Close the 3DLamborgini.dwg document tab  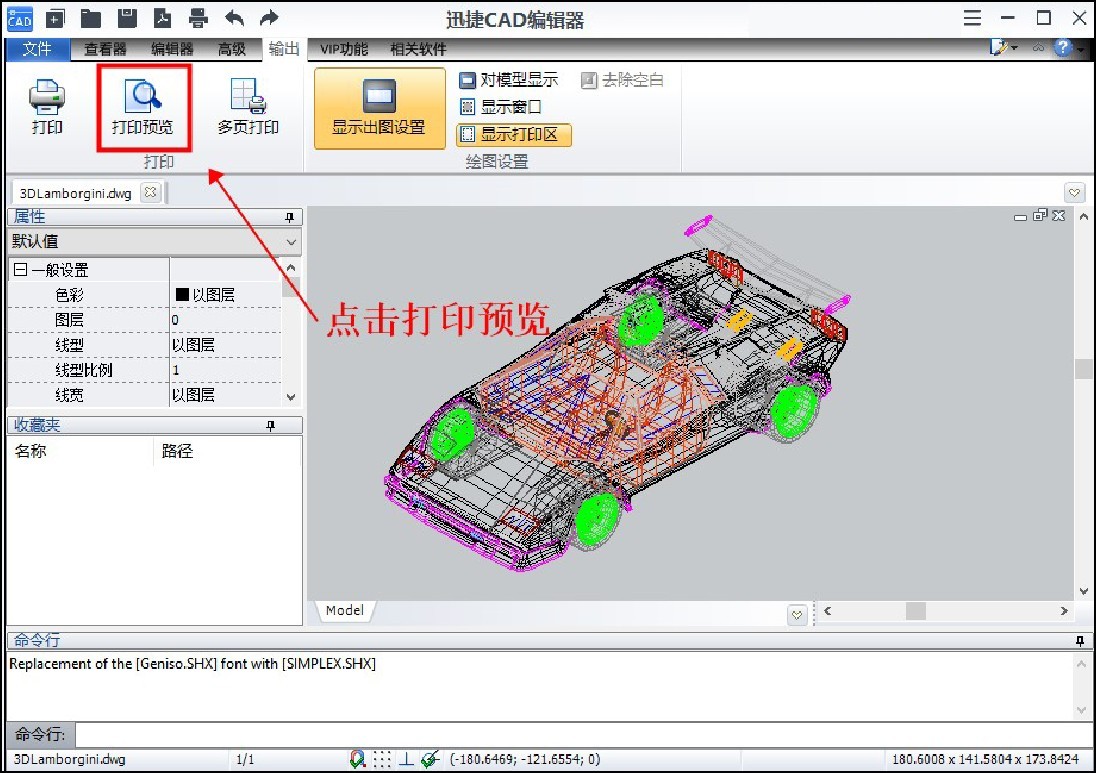click(150, 192)
